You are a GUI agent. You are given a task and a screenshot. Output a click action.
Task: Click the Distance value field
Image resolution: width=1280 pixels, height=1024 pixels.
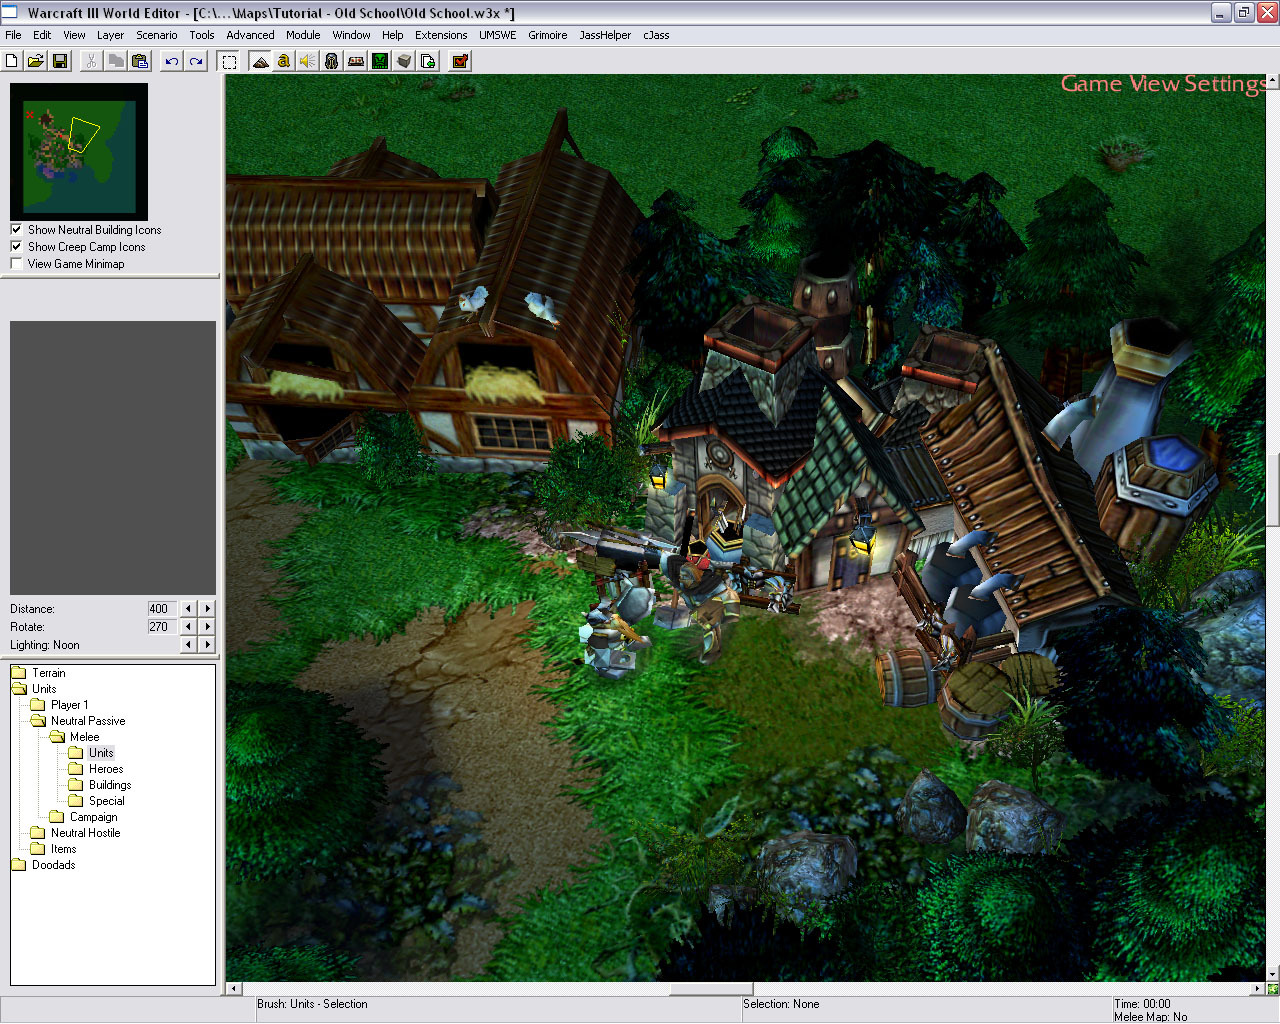(x=161, y=608)
